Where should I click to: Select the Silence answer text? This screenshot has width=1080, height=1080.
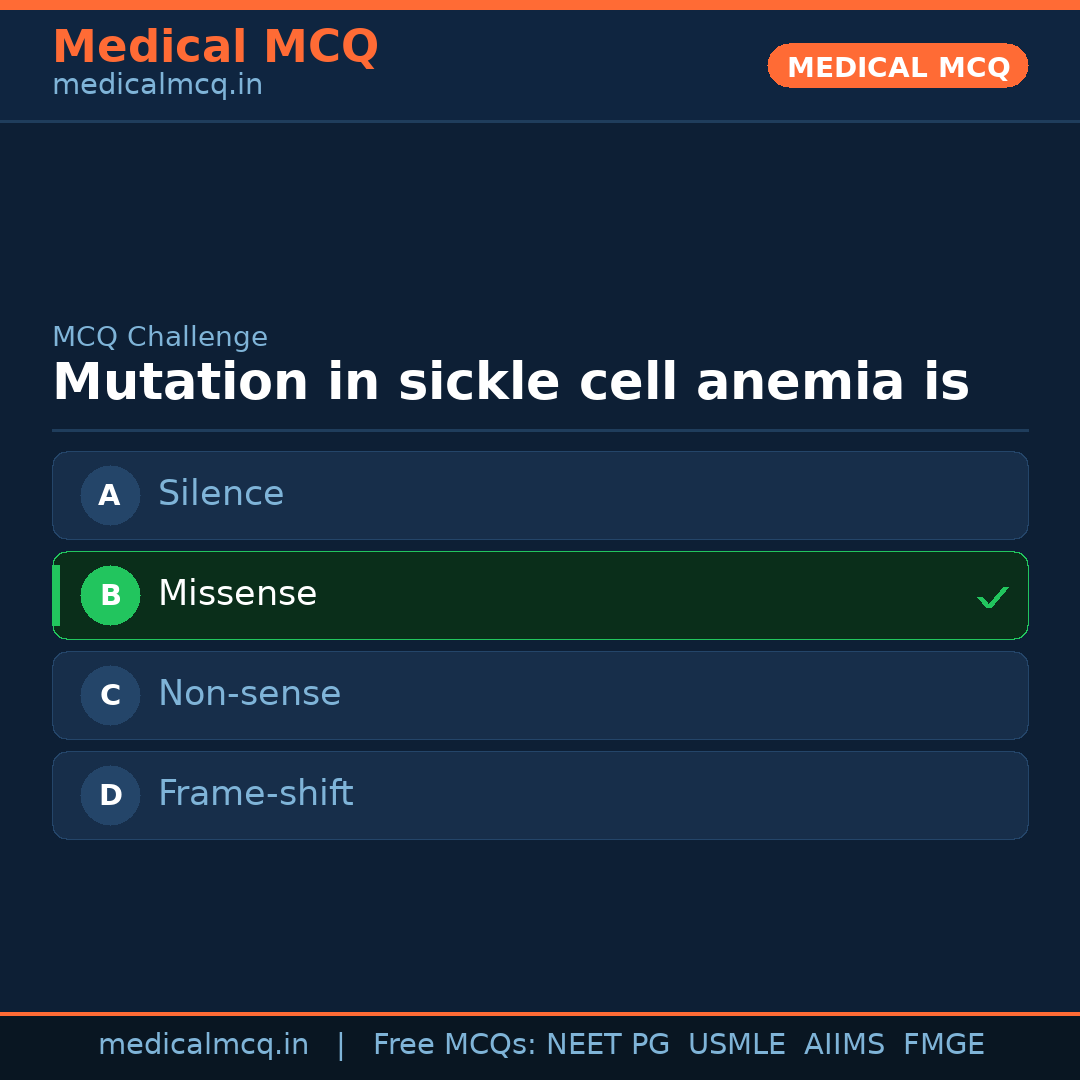221,494
